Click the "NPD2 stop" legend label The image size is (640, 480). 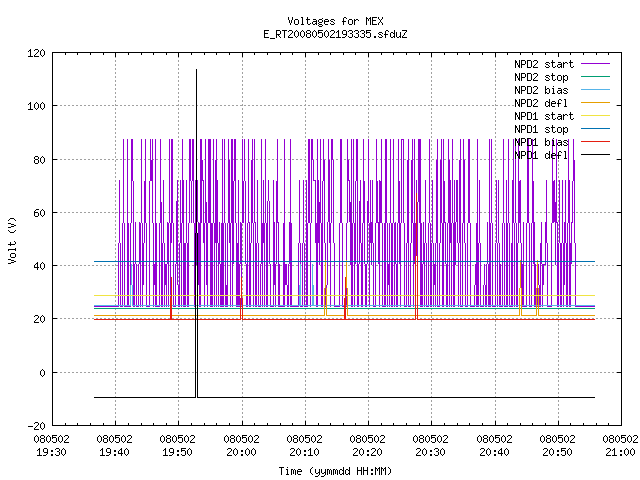[541, 77]
